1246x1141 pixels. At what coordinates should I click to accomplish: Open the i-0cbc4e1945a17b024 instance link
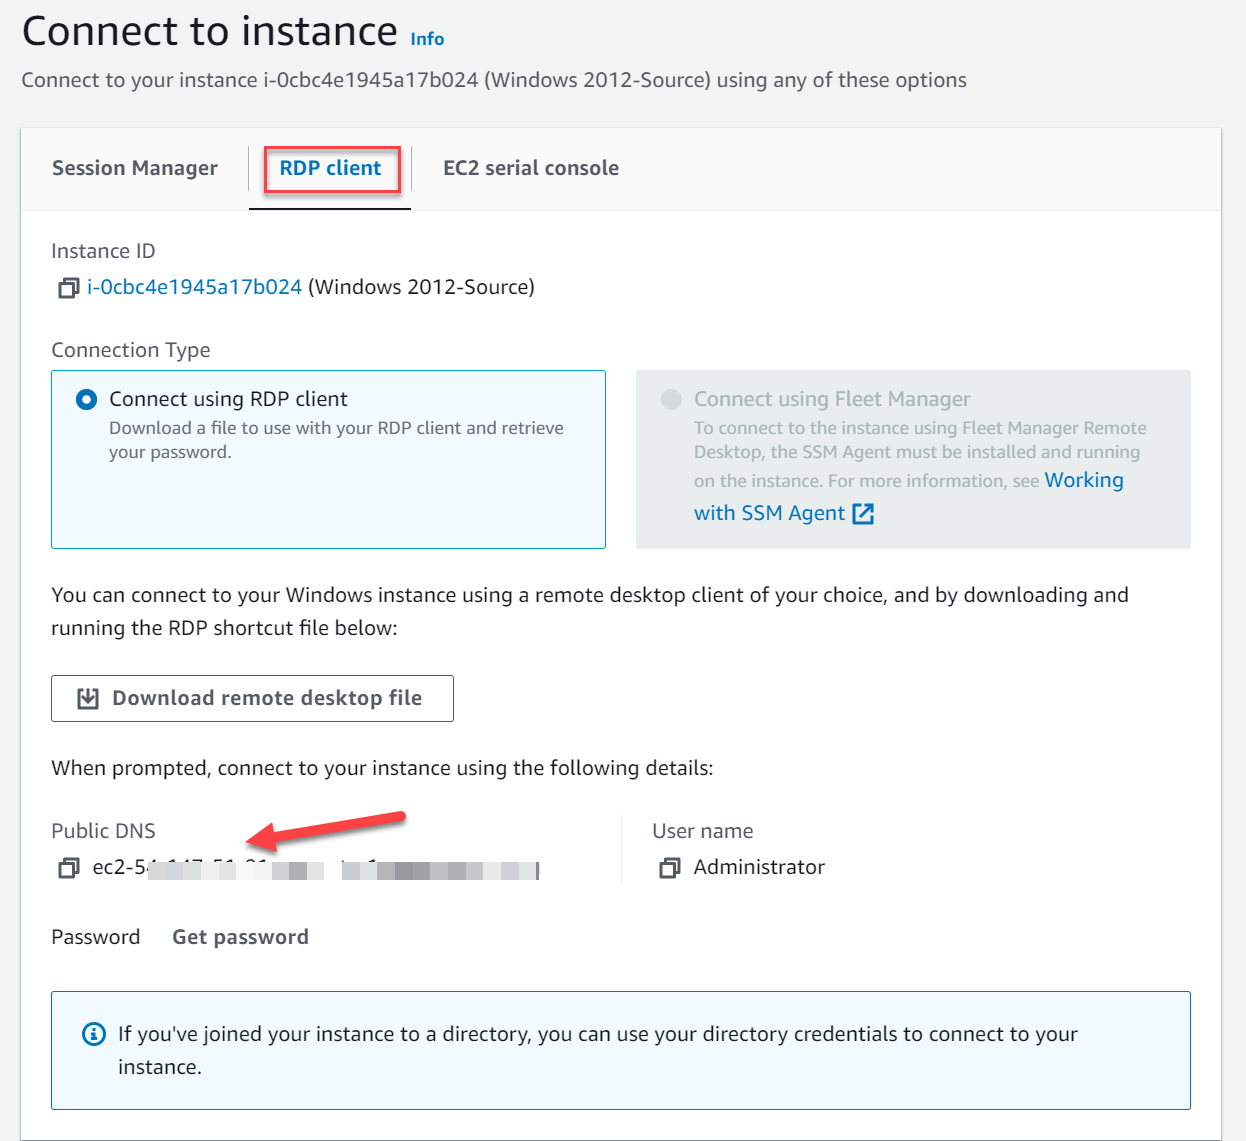click(194, 287)
